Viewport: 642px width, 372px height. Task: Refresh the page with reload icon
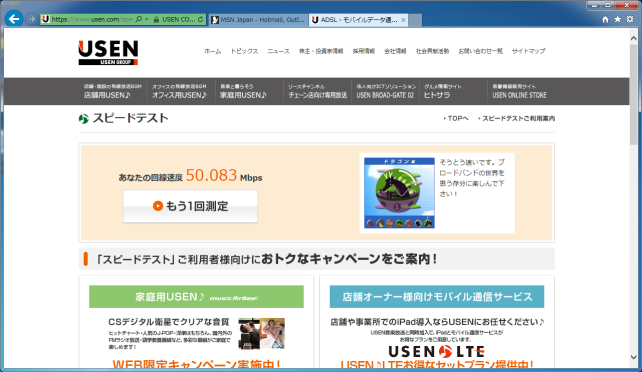pos(200,19)
